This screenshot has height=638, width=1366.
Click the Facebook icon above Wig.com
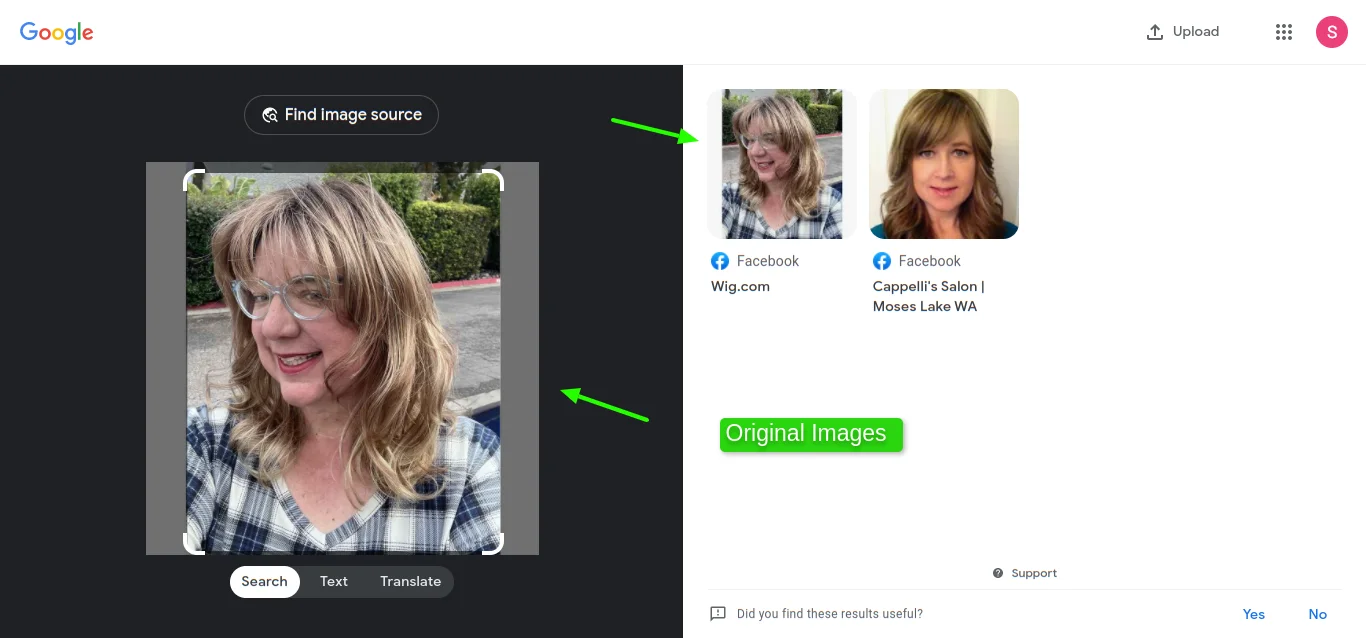(720, 261)
